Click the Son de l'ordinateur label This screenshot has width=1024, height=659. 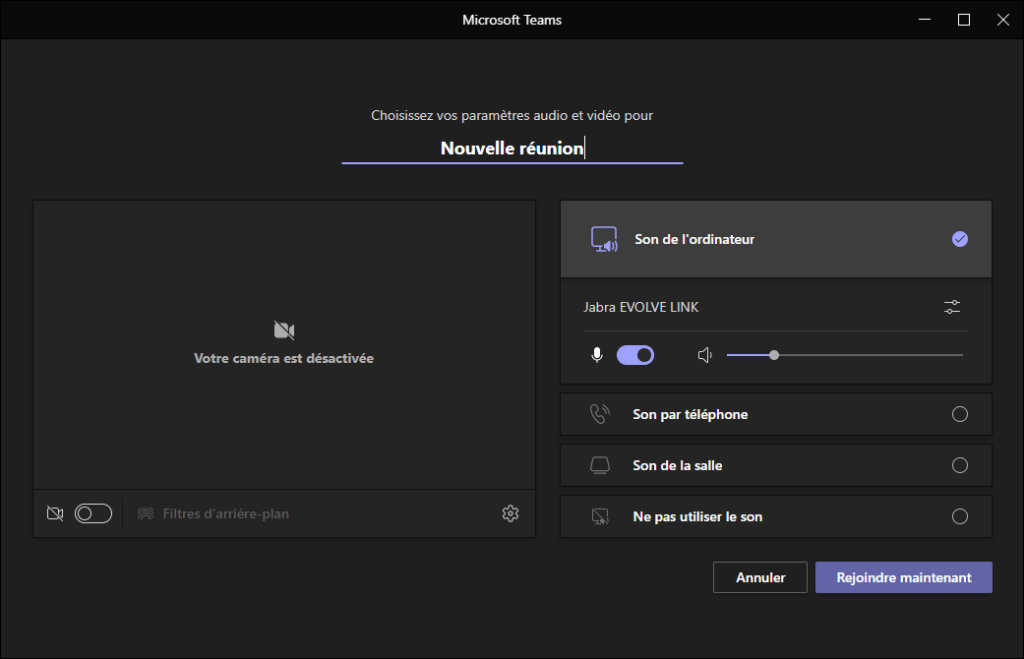694,239
